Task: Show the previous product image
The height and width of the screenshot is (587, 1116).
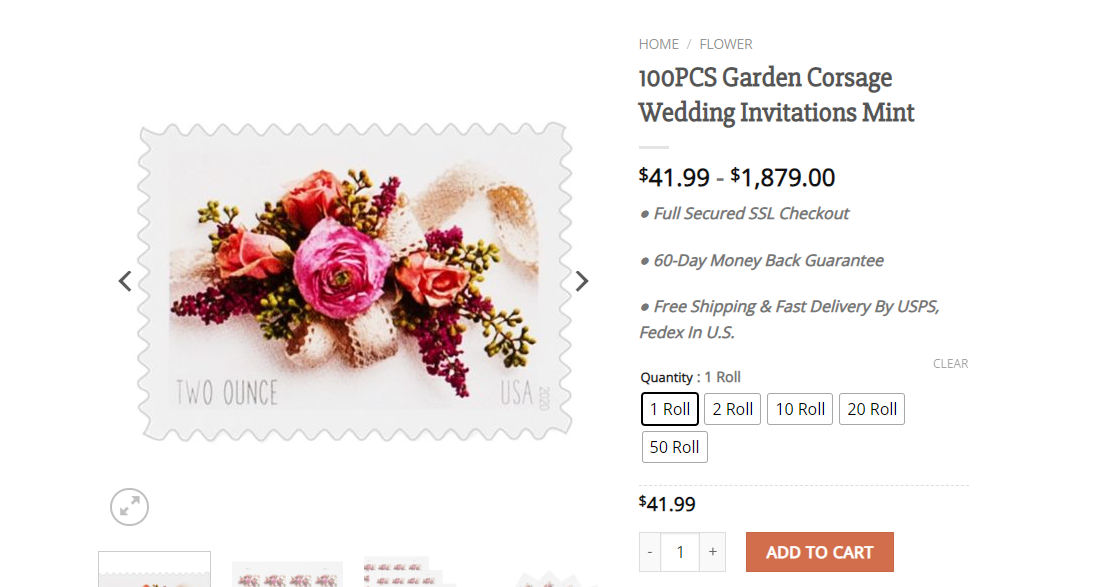Action: 125,281
